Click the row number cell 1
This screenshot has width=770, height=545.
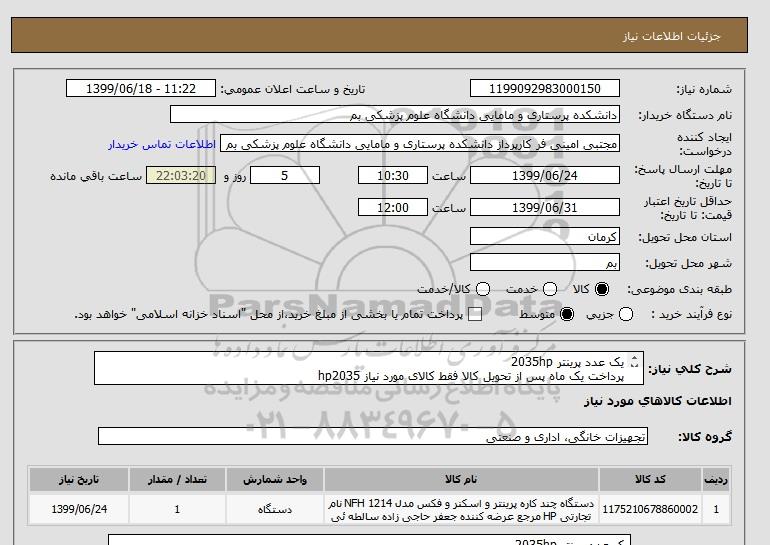pos(716,509)
